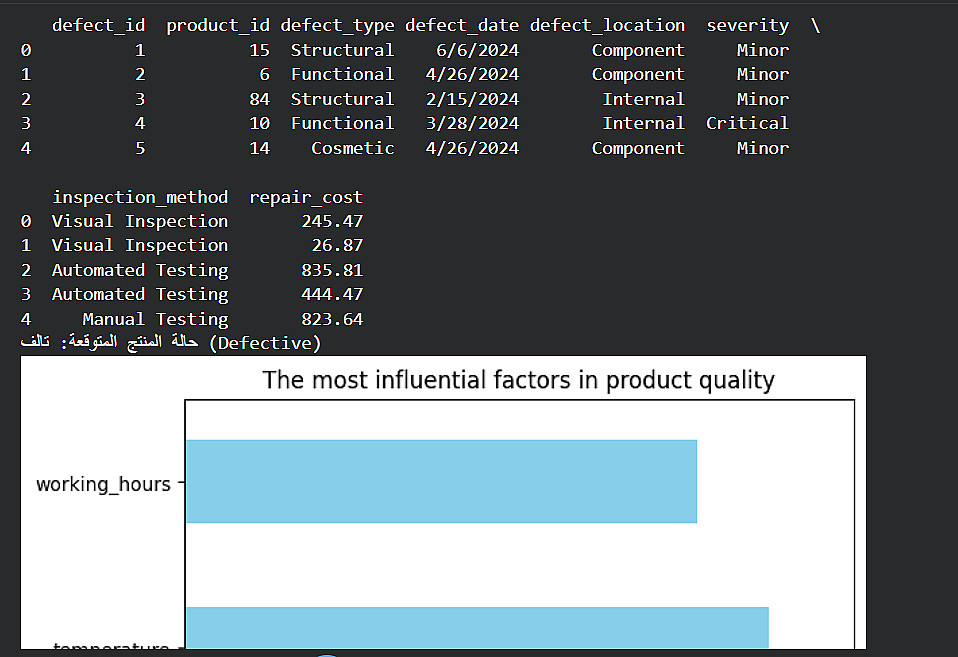Select the product_id column header
The width and height of the screenshot is (958, 657).
coord(217,25)
